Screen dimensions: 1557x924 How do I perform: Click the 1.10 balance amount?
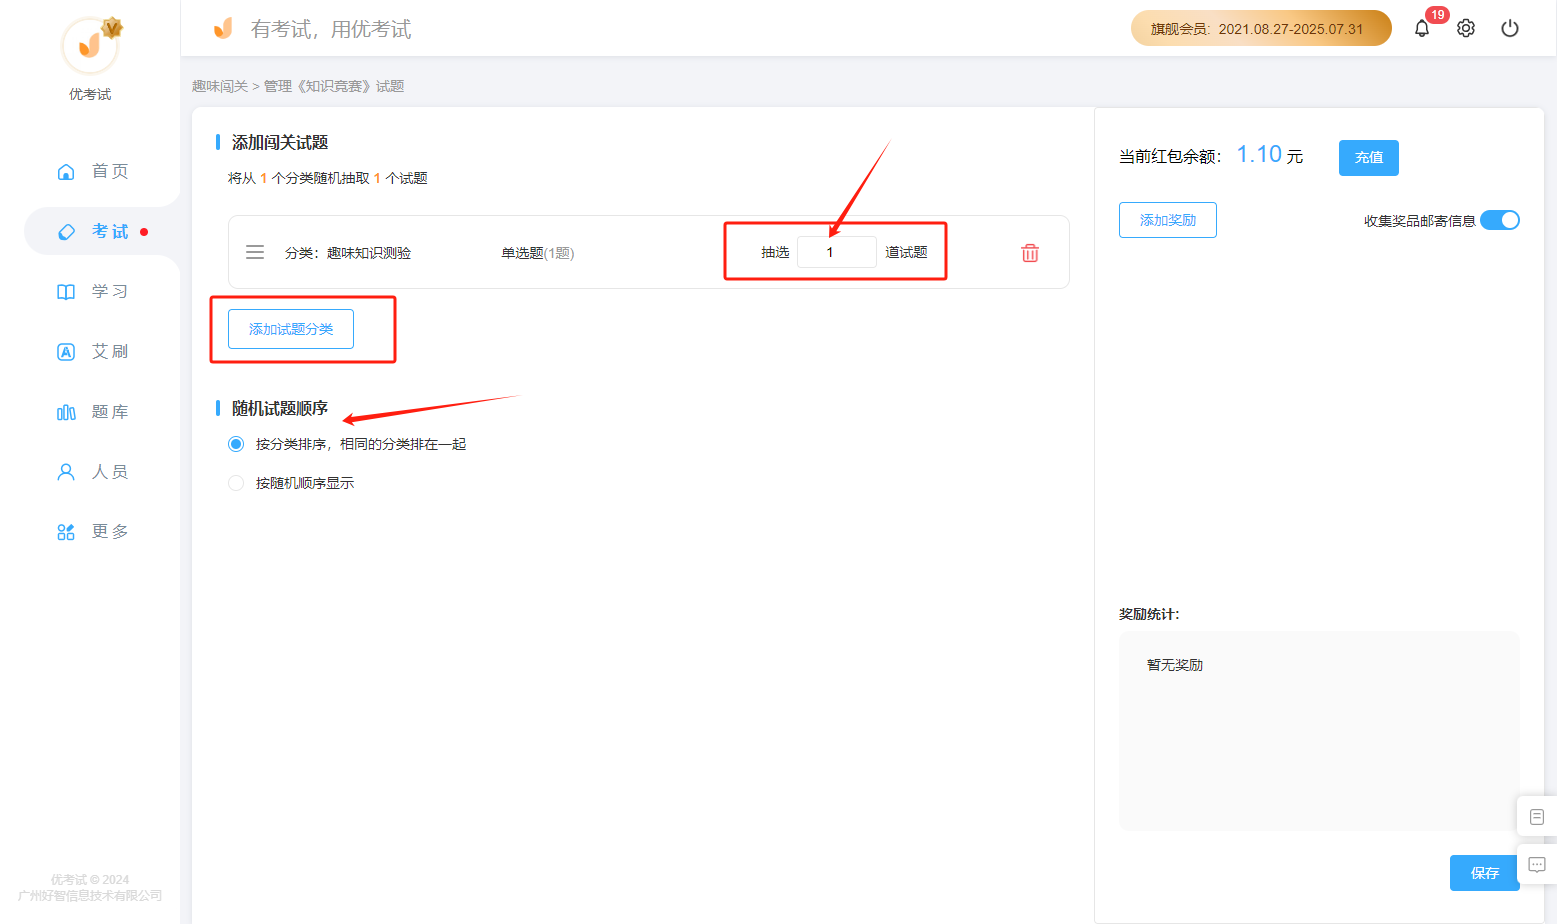[1259, 154]
